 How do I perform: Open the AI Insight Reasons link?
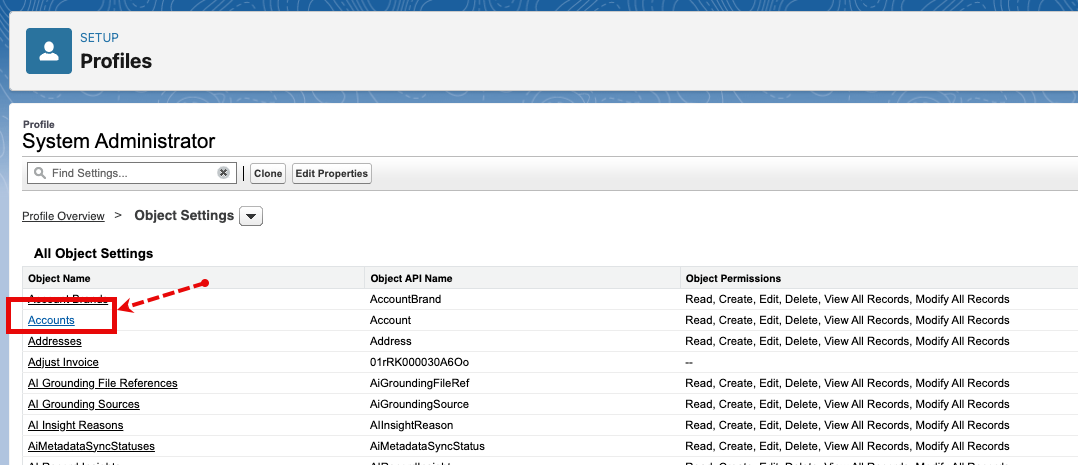[76, 425]
